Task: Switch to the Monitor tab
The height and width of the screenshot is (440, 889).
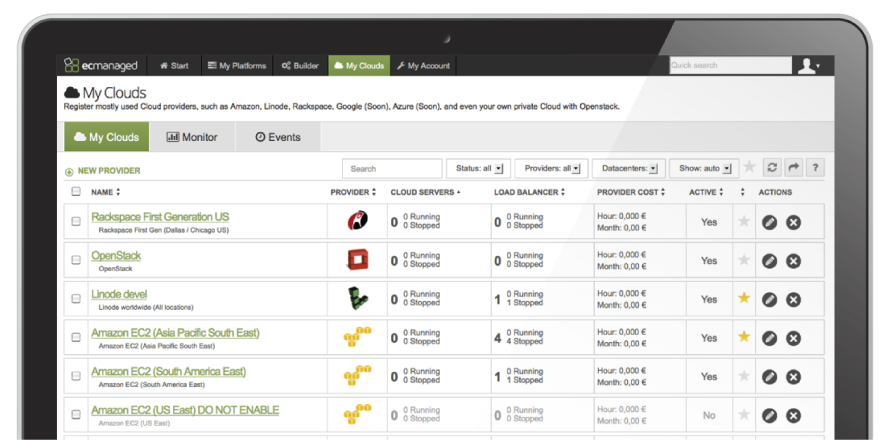Action: point(192,137)
